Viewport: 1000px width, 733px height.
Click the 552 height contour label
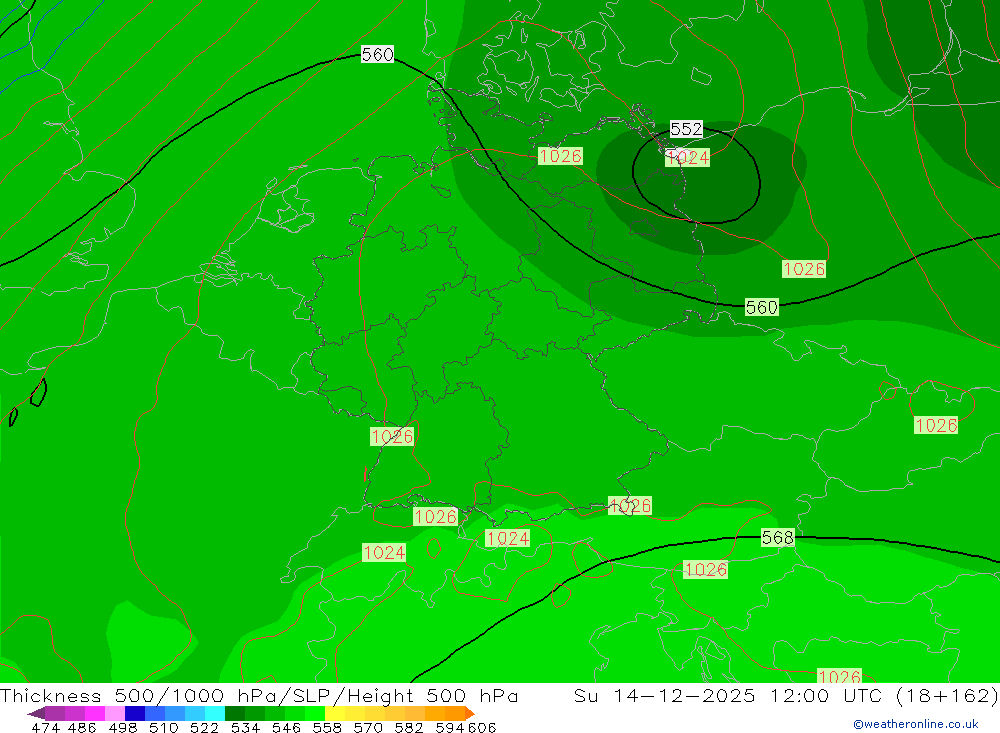point(686,130)
